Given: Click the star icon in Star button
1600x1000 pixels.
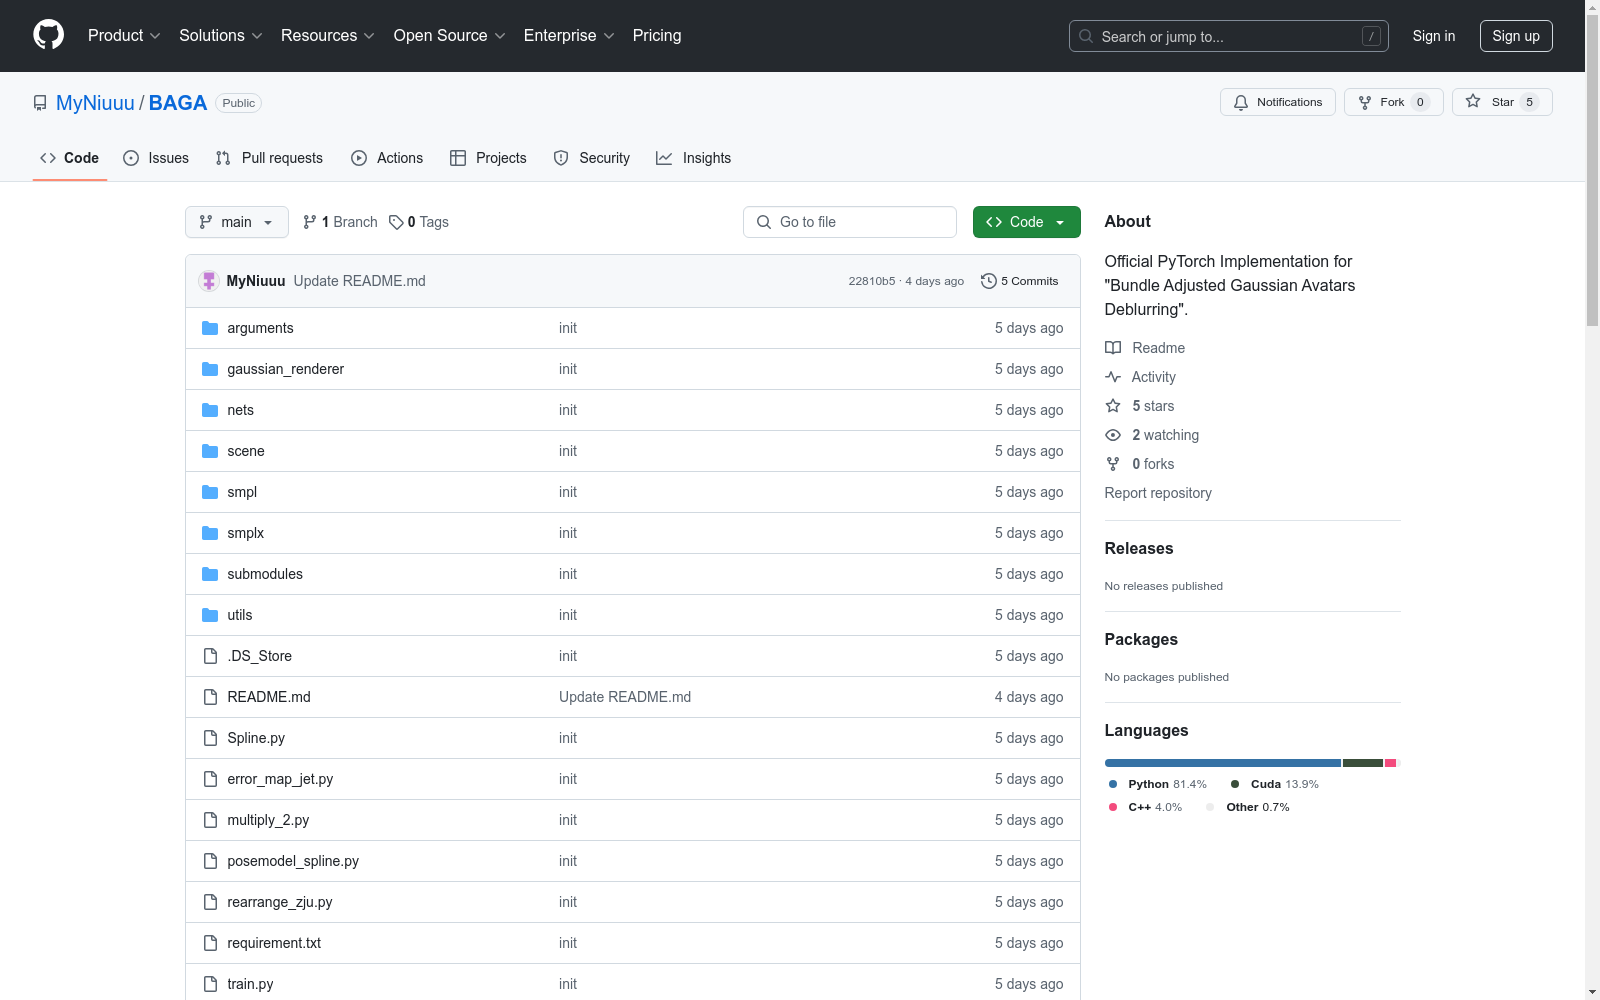Looking at the screenshot, I should [1473, 101].
